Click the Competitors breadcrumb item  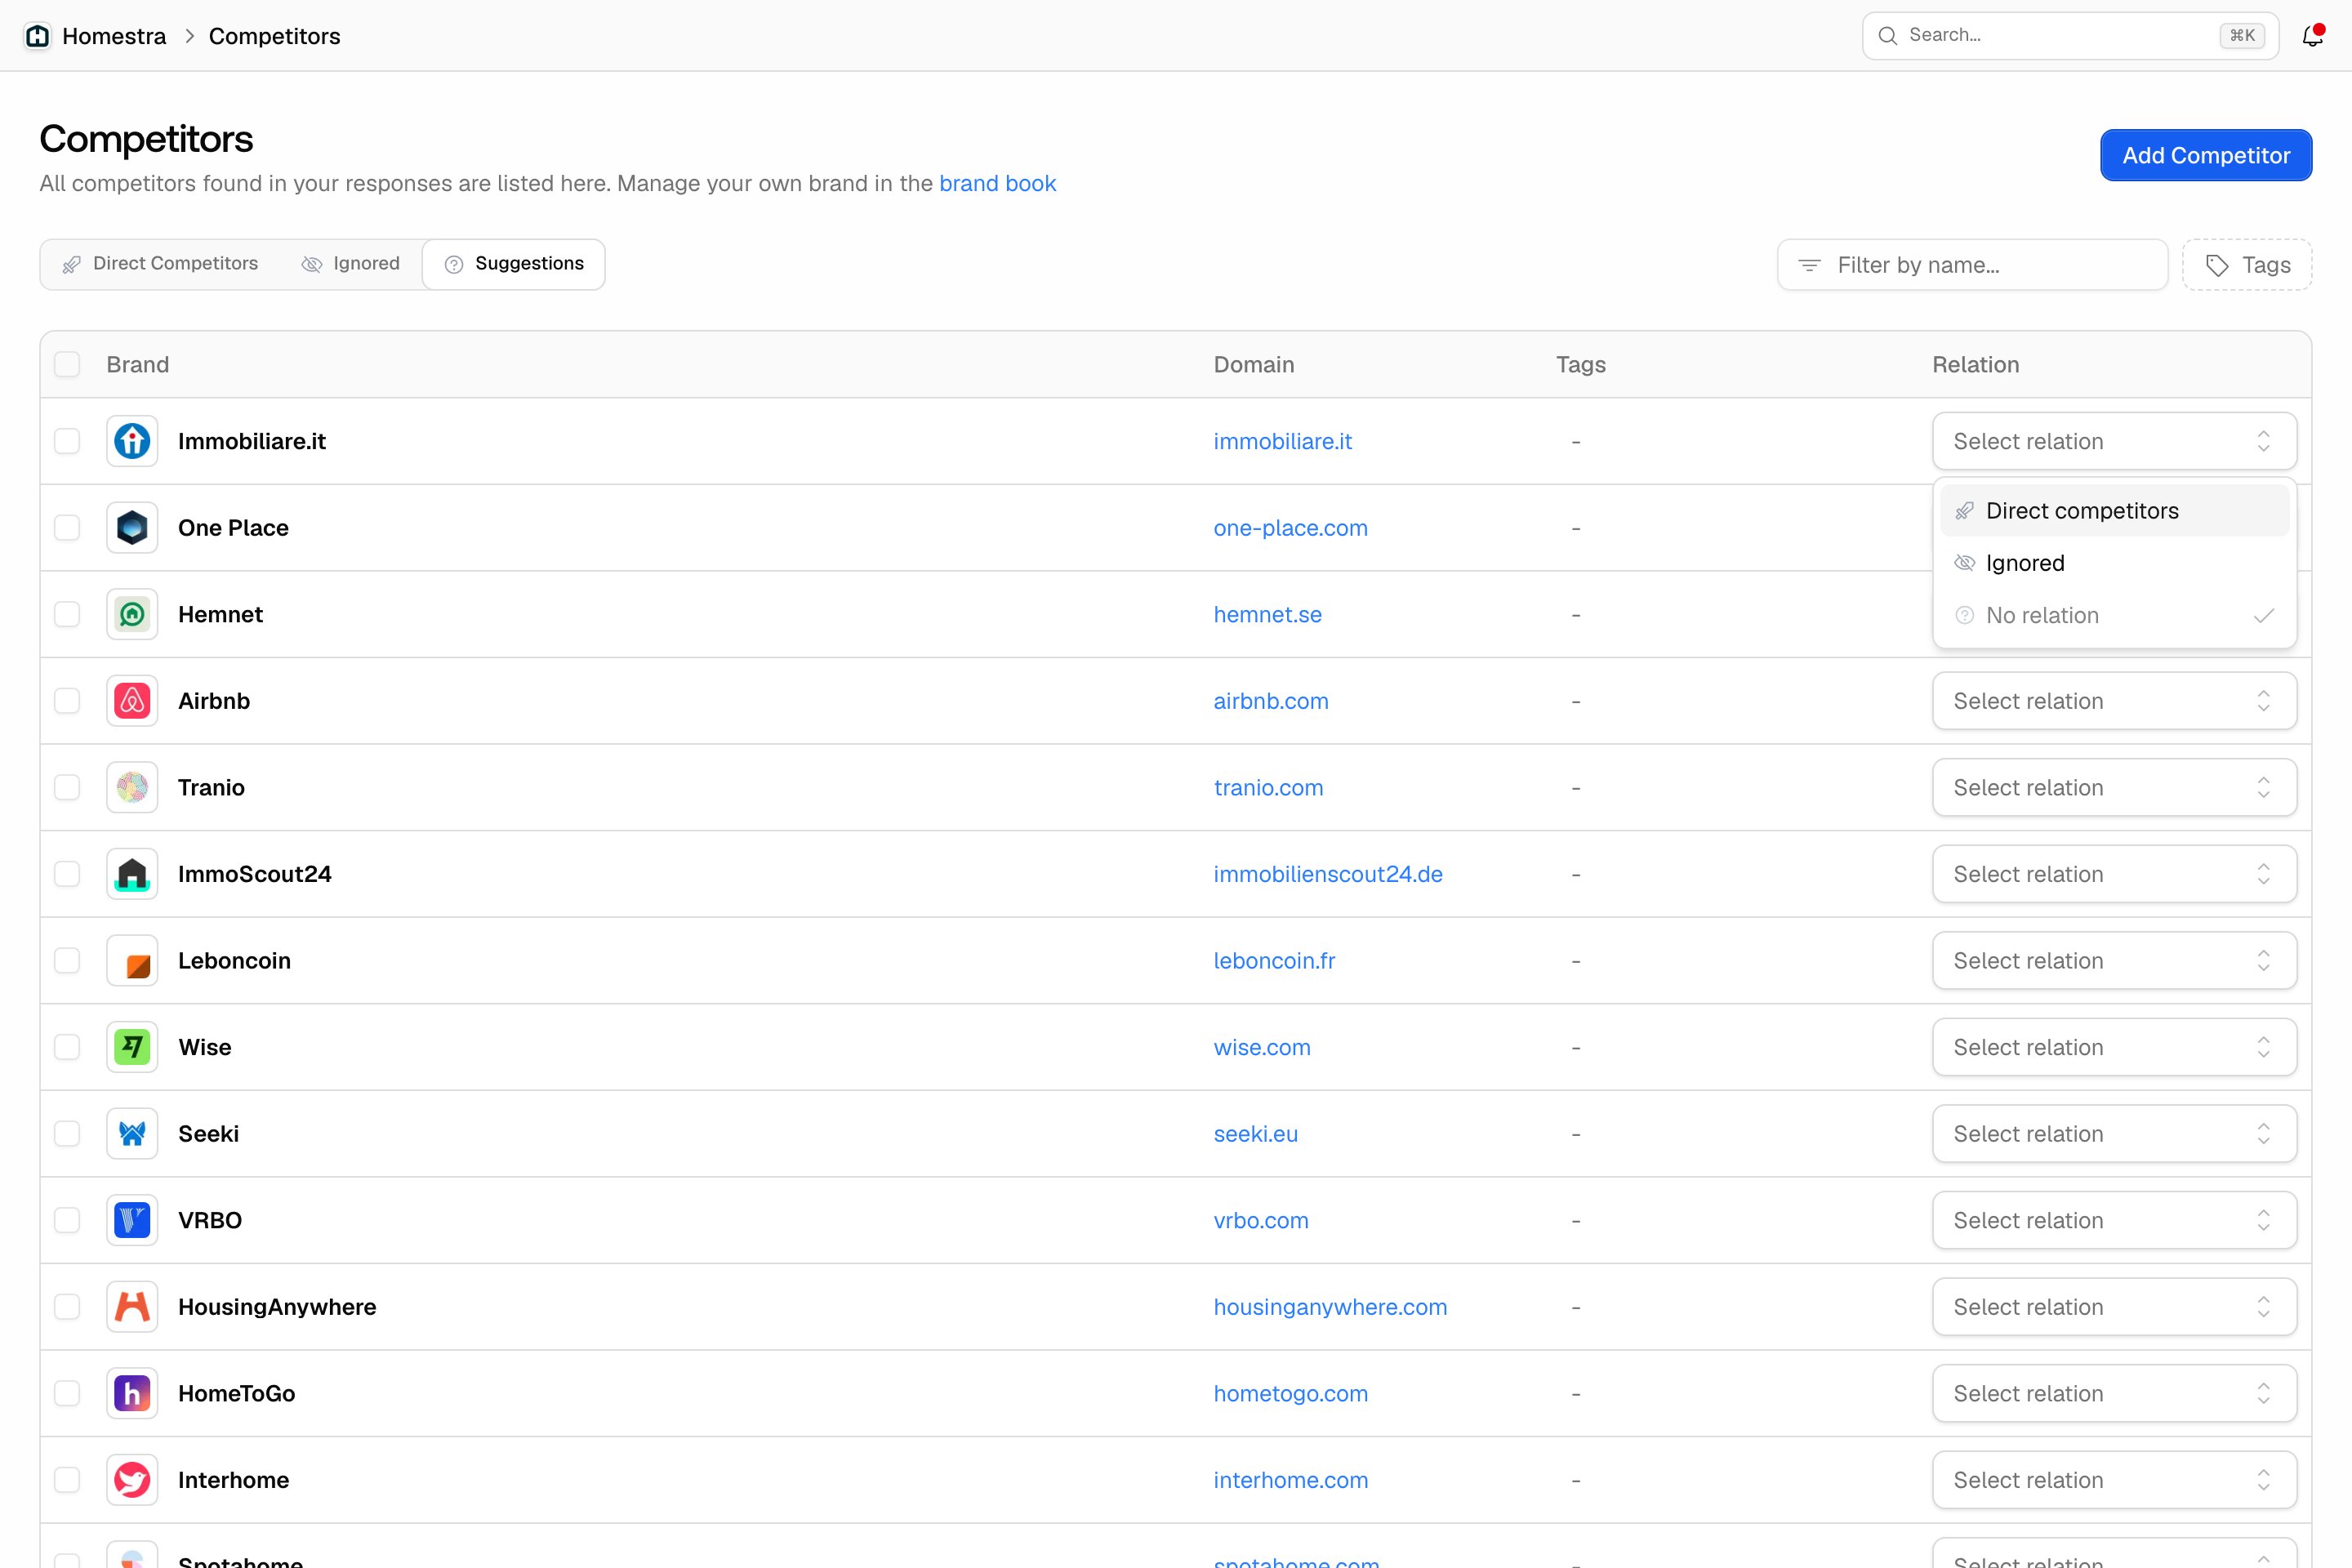pos(274,36)
